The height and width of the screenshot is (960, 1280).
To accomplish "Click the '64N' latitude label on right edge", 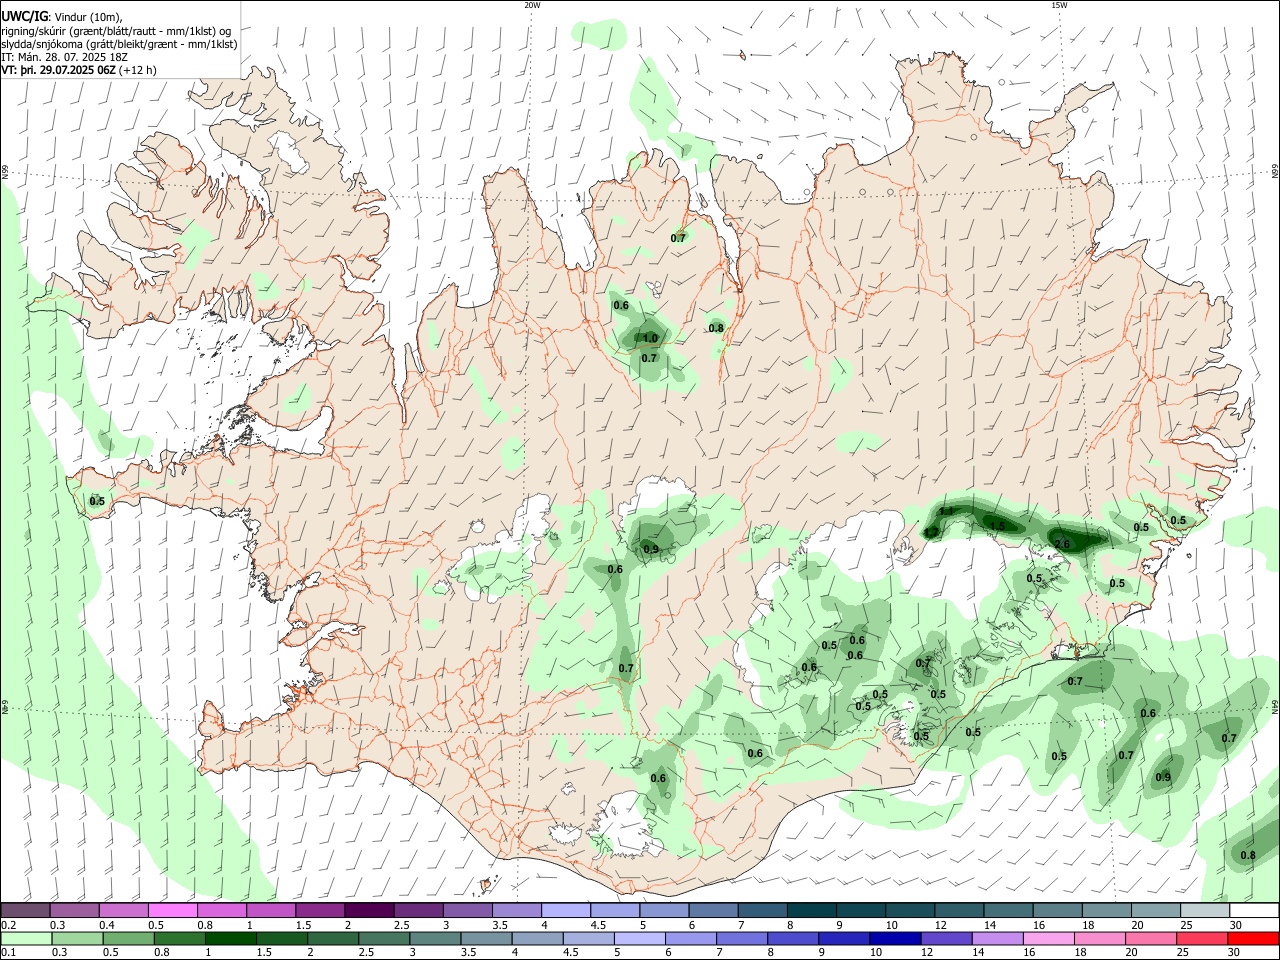I will pyautogui.click(x=1275, y=706).
